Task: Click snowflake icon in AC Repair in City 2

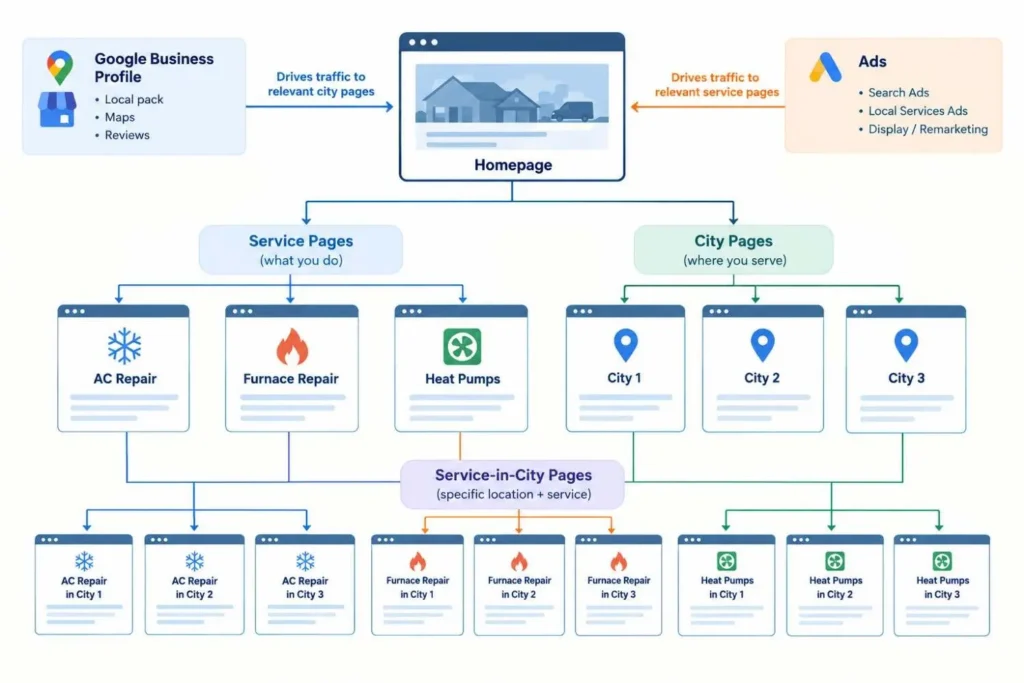Action: point(195,561)
